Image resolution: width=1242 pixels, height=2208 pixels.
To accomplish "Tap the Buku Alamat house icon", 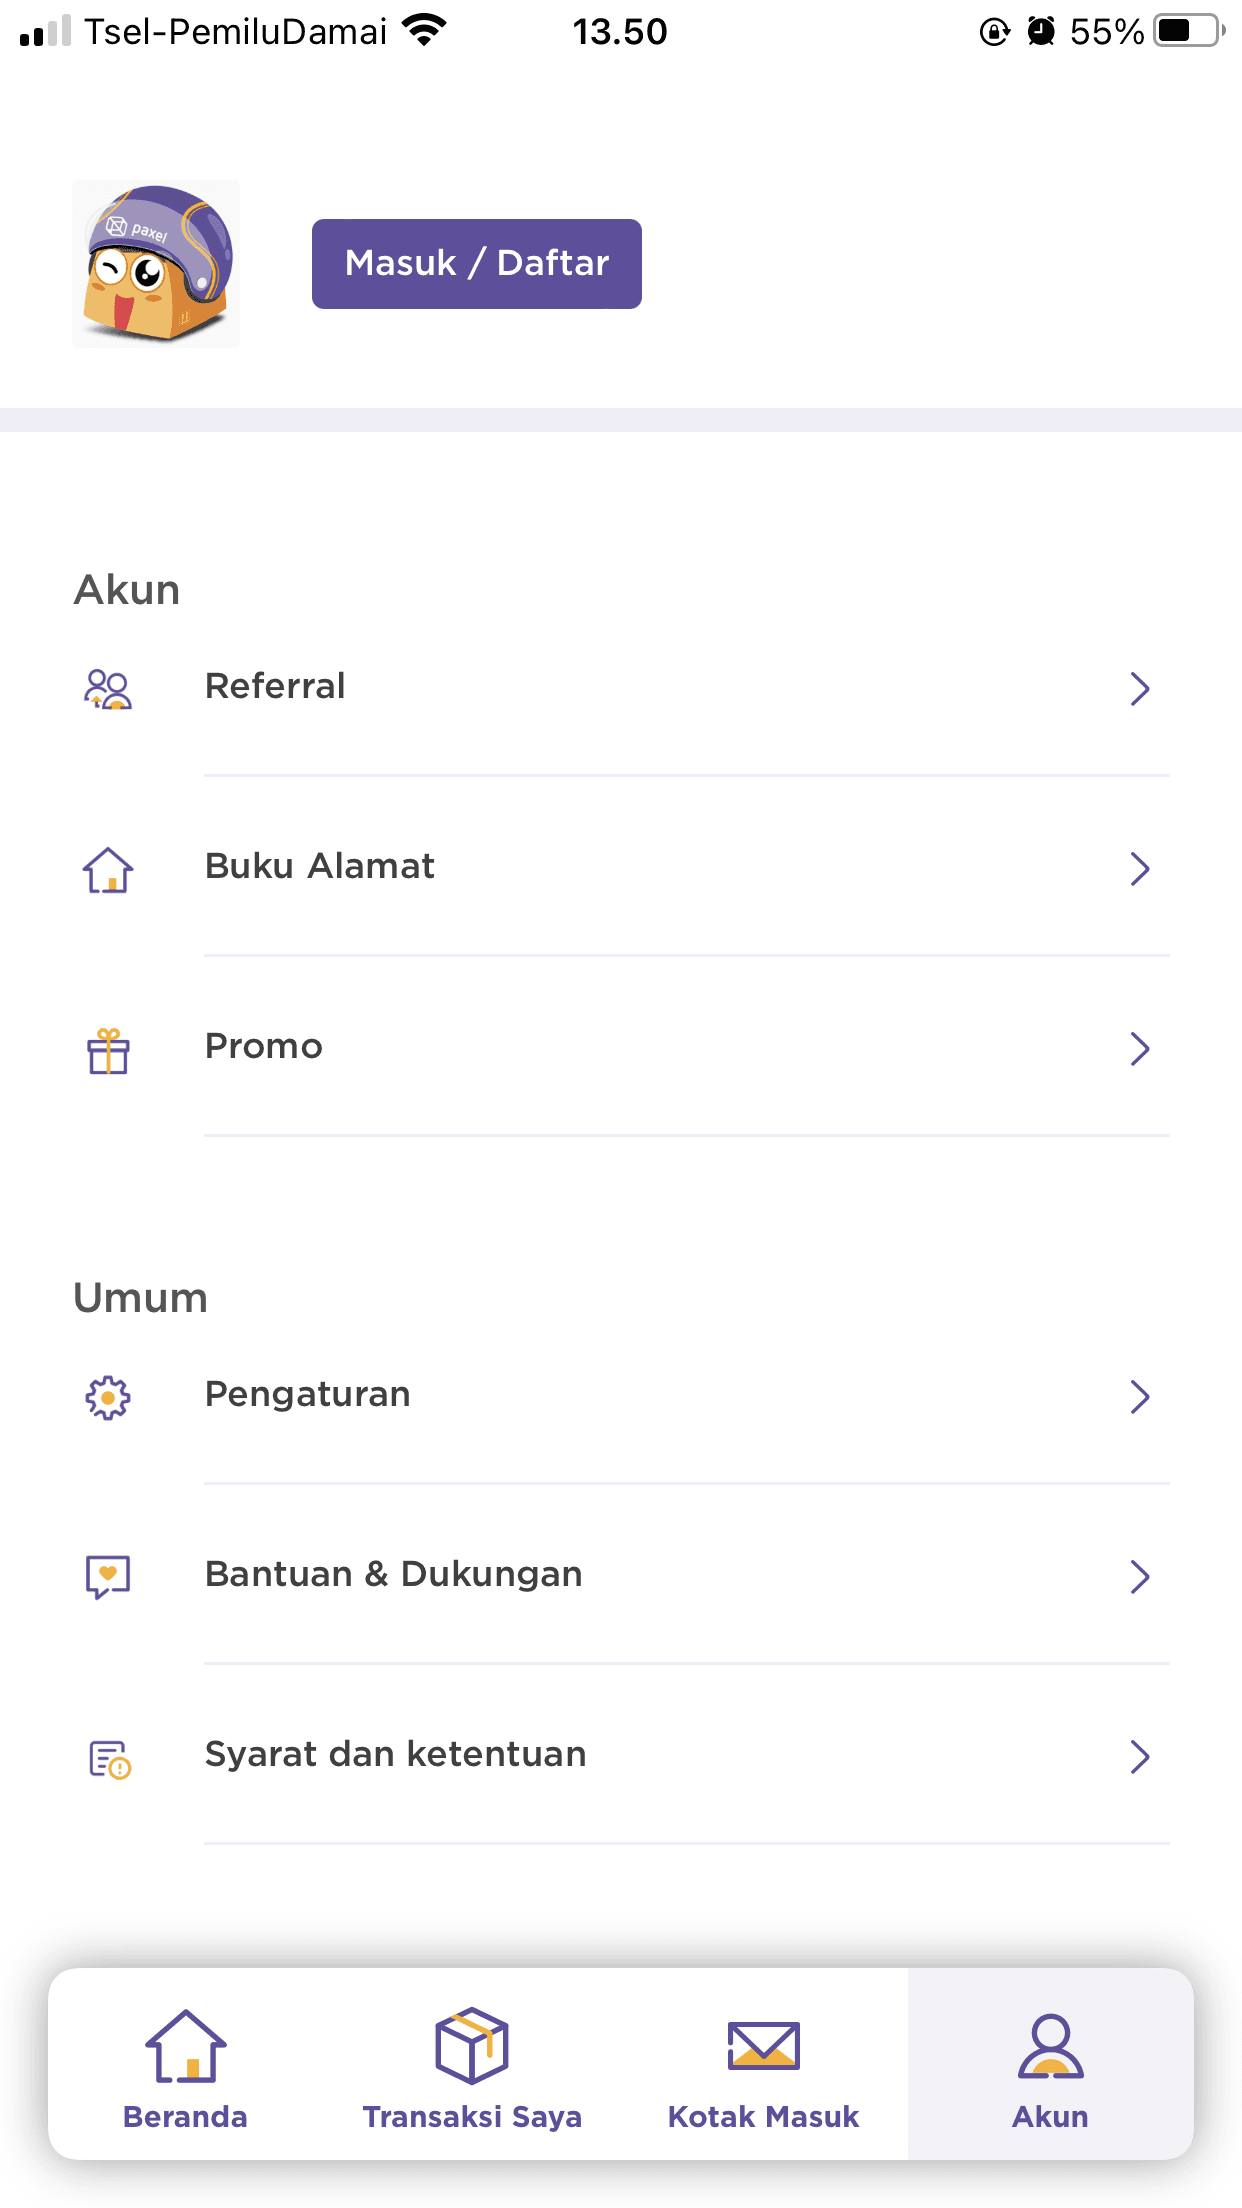I will click(108, 869).
